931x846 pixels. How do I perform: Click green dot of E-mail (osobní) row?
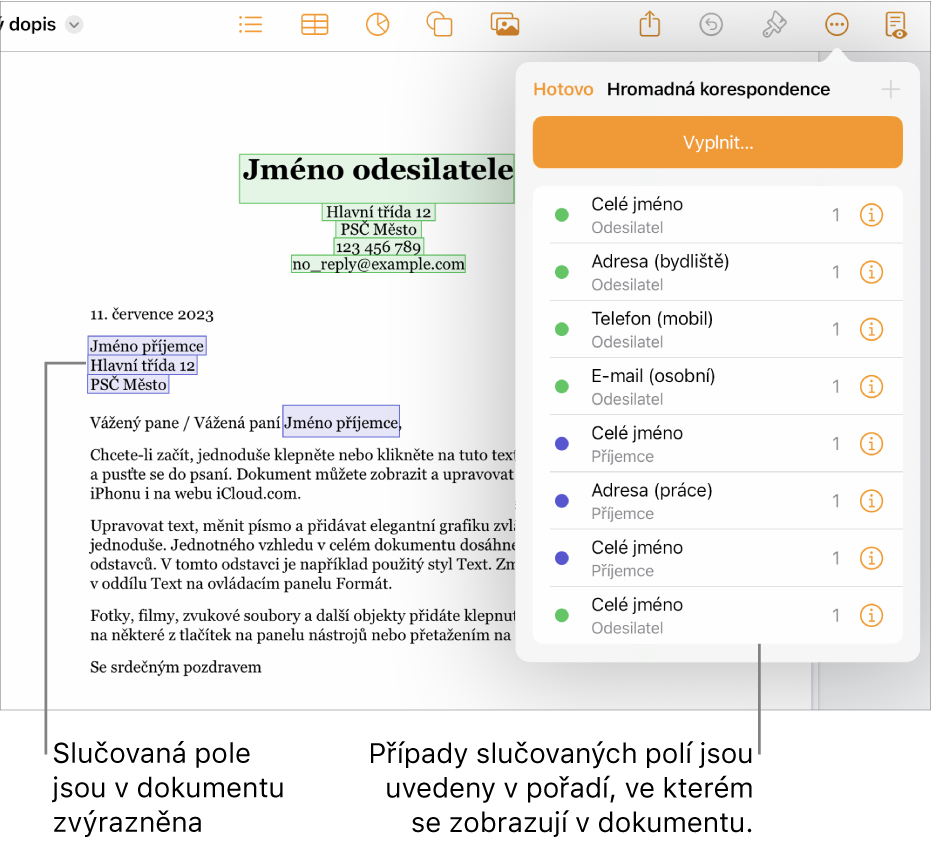(561, 386)
